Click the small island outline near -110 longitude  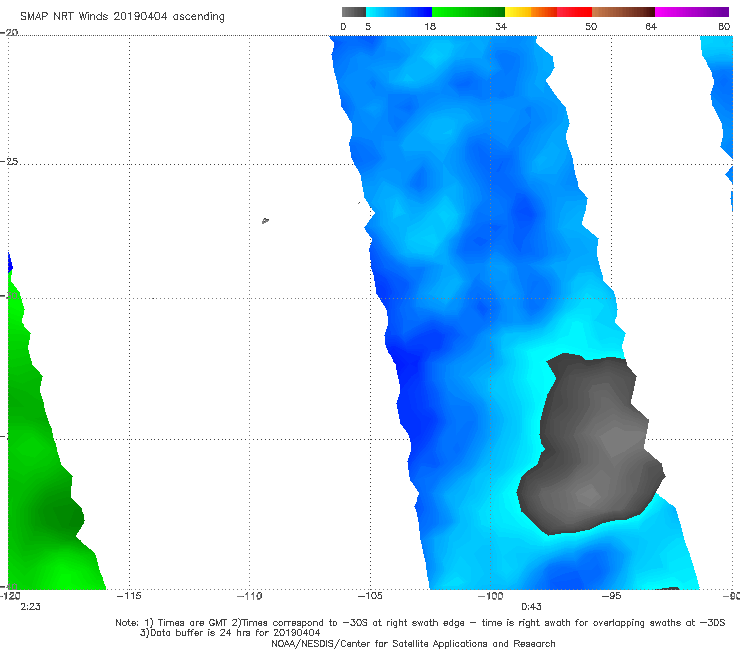coord(265,220)
